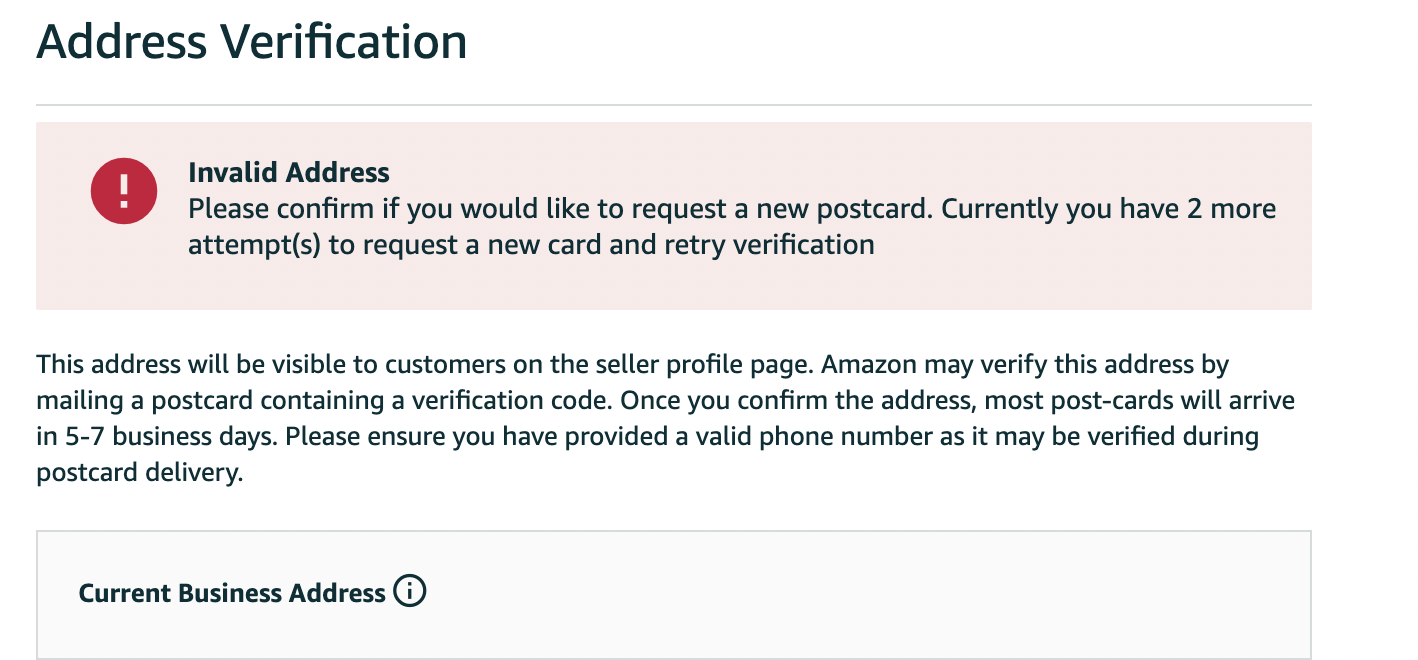Click the word Amazon in the description
This screenshot has width=1418, height=660.
pyautogui.click(x=868, y=364)
